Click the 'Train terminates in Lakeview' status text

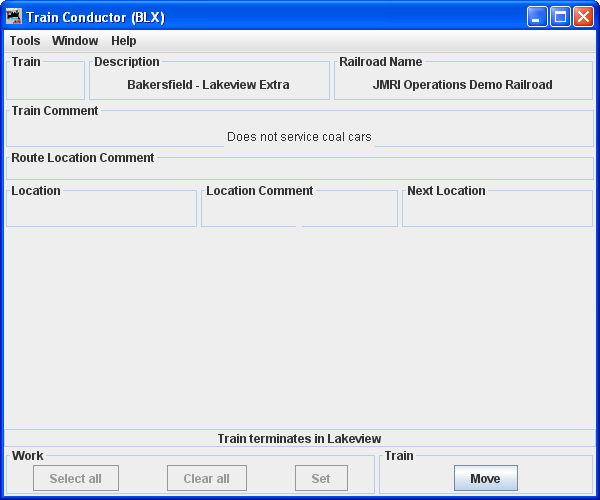click(x=299, y=439)
